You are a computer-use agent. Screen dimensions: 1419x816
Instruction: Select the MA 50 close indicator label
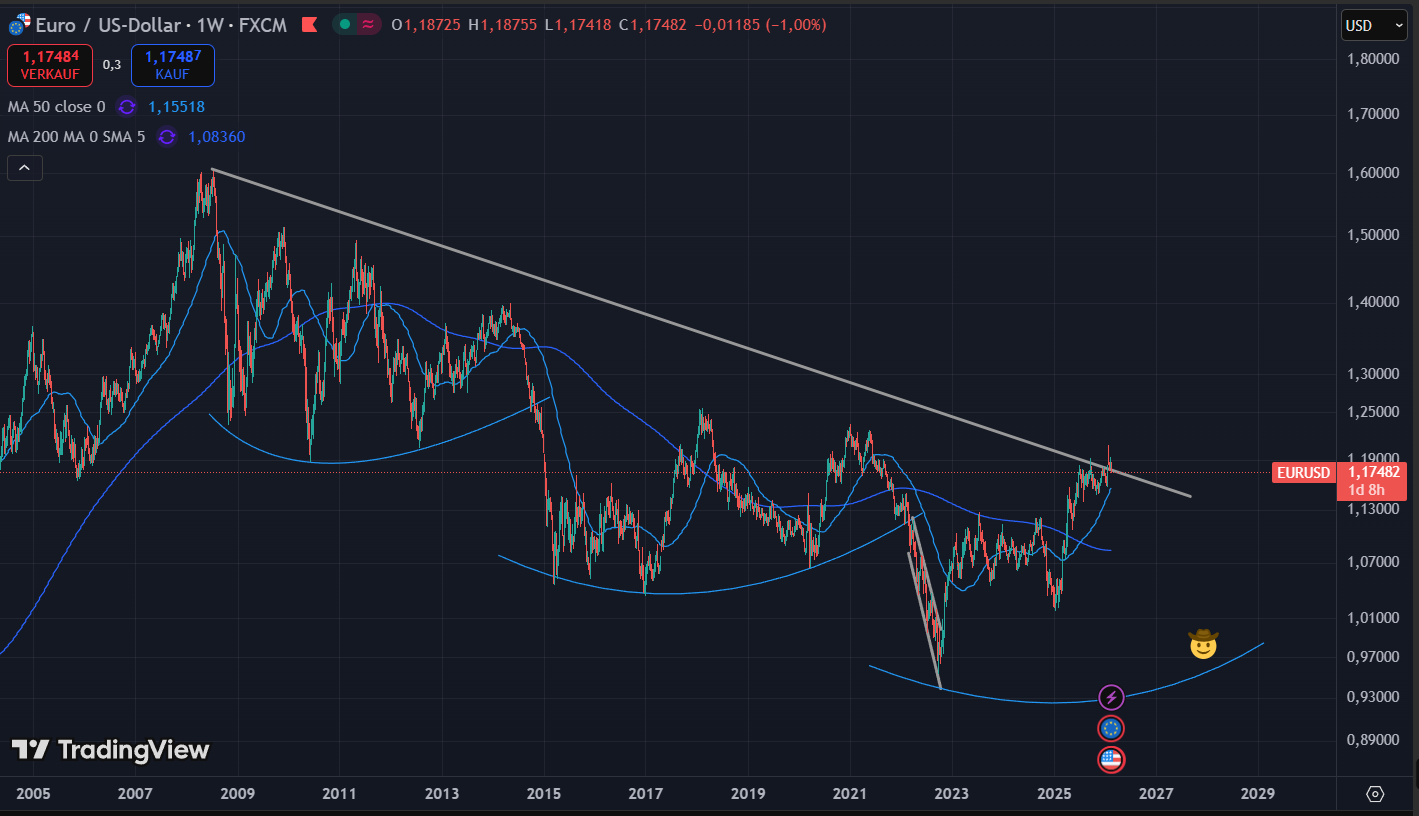click(56, 107)
